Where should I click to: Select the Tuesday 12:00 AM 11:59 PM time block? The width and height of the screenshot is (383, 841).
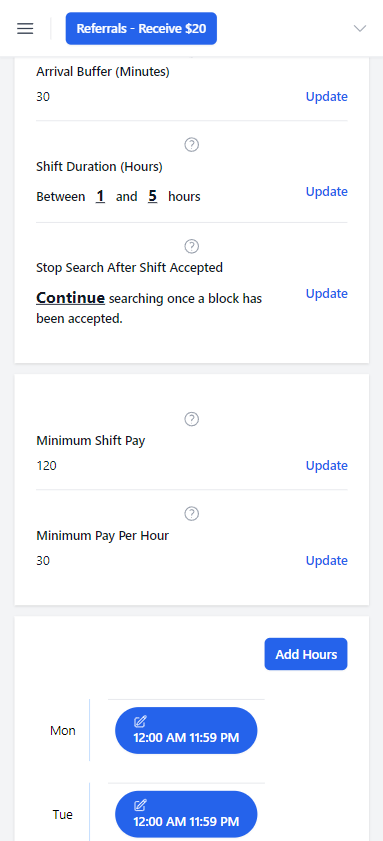click(x=186, y=814)
